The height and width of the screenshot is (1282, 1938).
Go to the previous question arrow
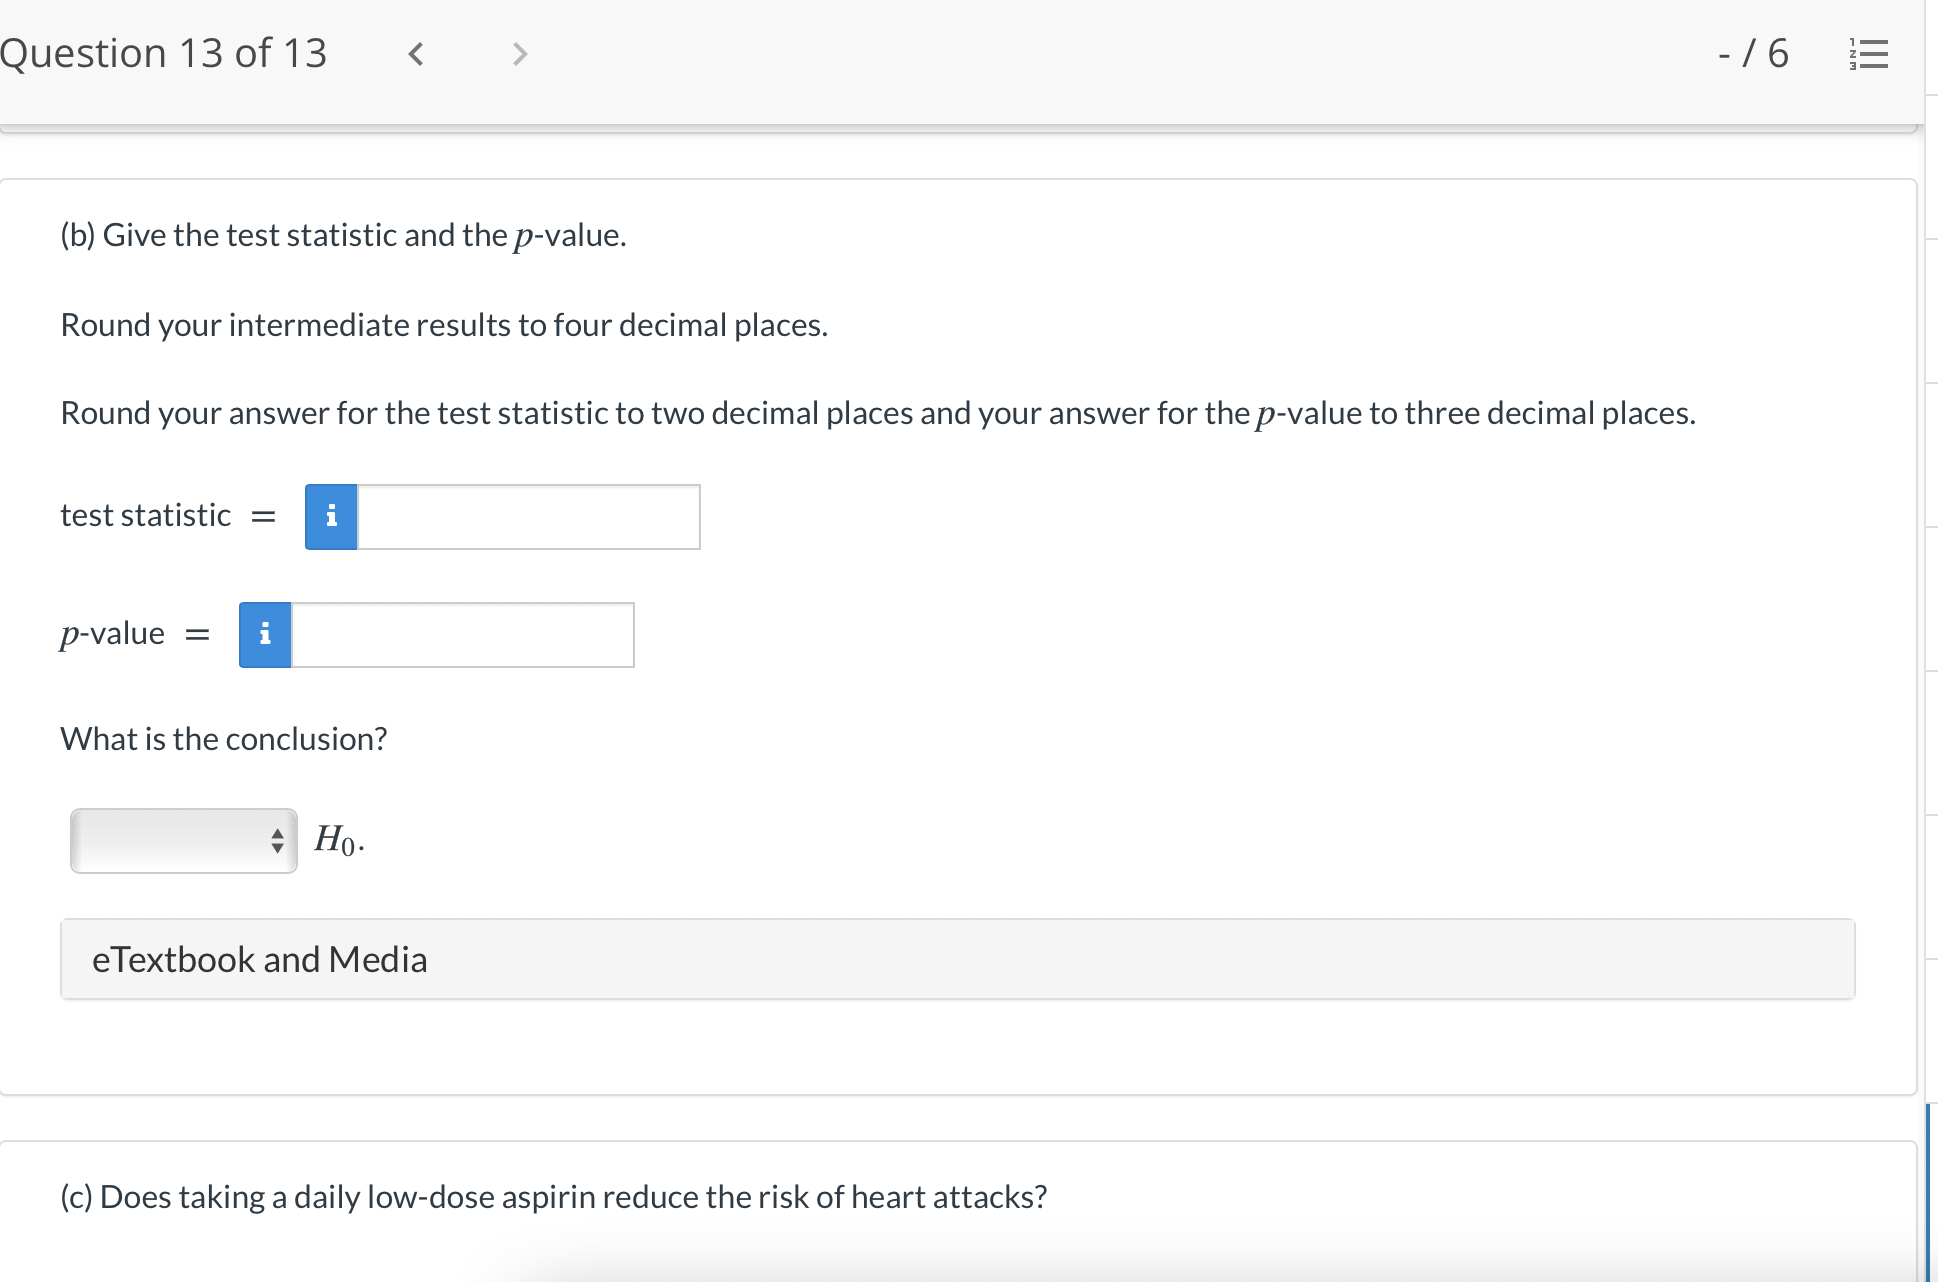tap(416, 54)
